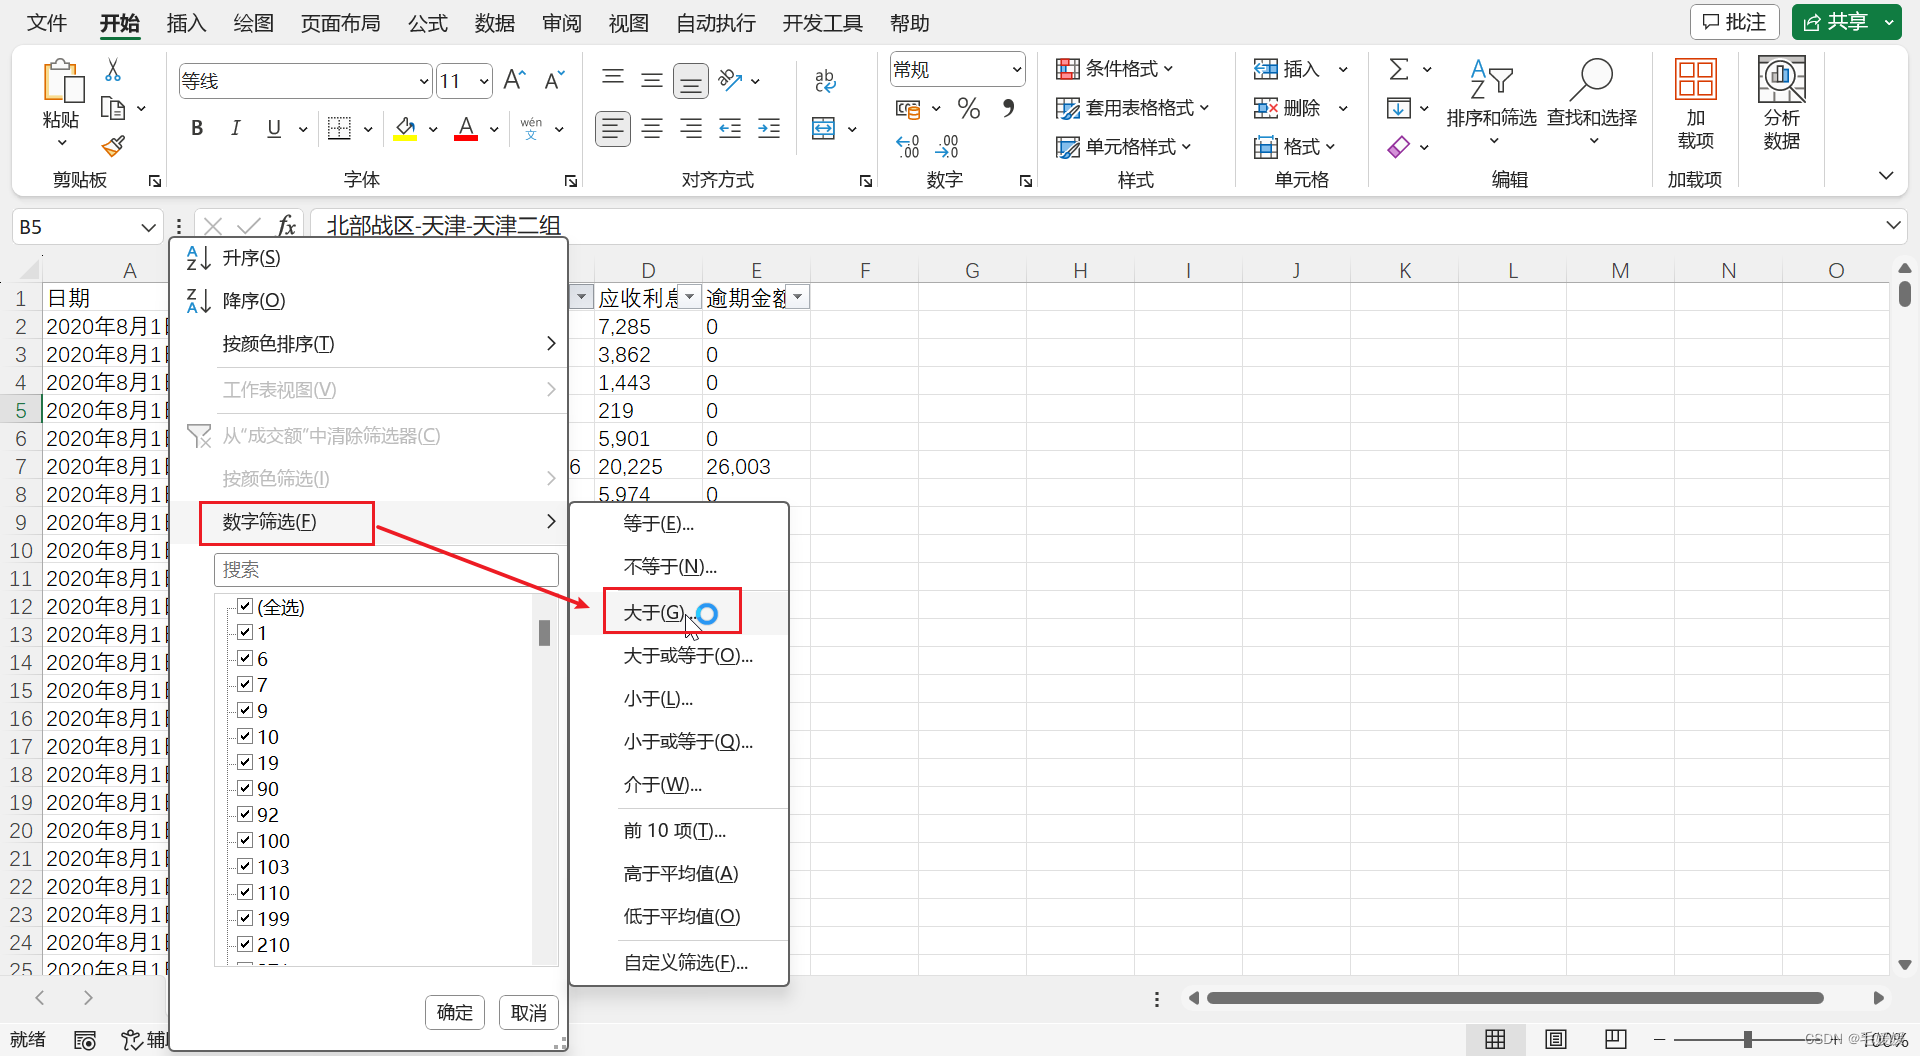Click the horizontal sheet scrollbar
1920x1056 pixels.
point(1515,998)
